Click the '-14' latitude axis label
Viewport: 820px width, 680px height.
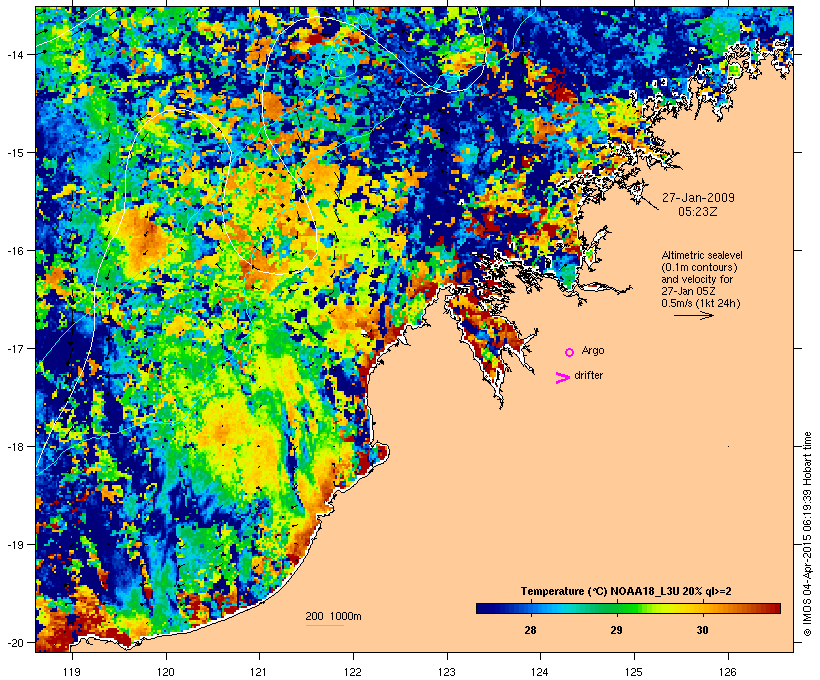(x=14, y=54)
